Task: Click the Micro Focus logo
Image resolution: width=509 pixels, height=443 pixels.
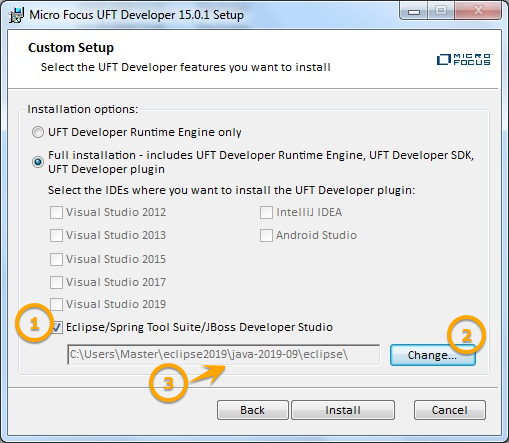Action: [464, 60]
